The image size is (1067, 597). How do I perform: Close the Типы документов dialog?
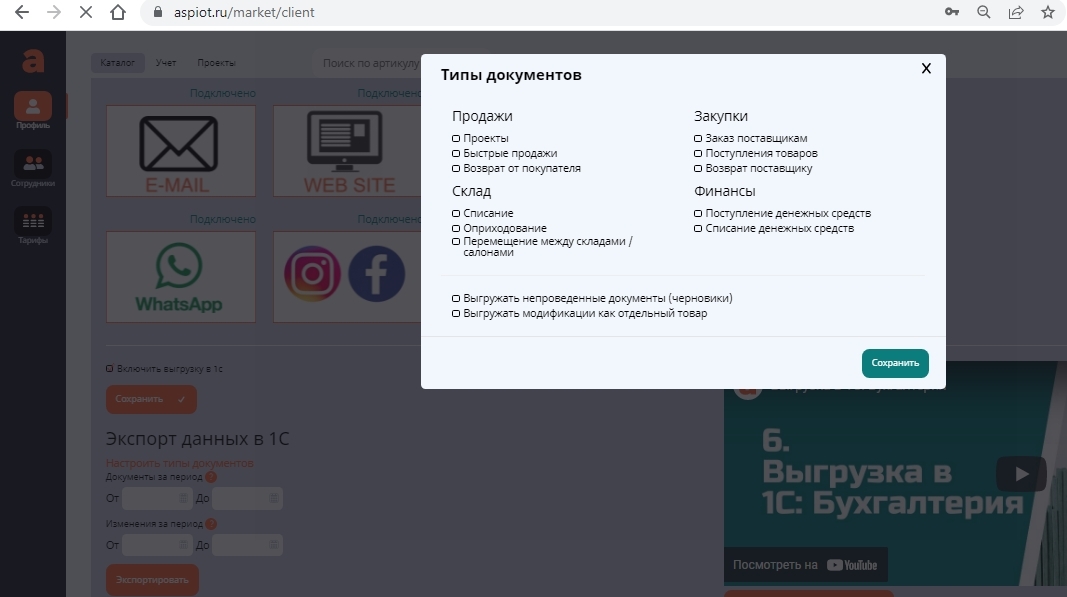tap(926, 68)
